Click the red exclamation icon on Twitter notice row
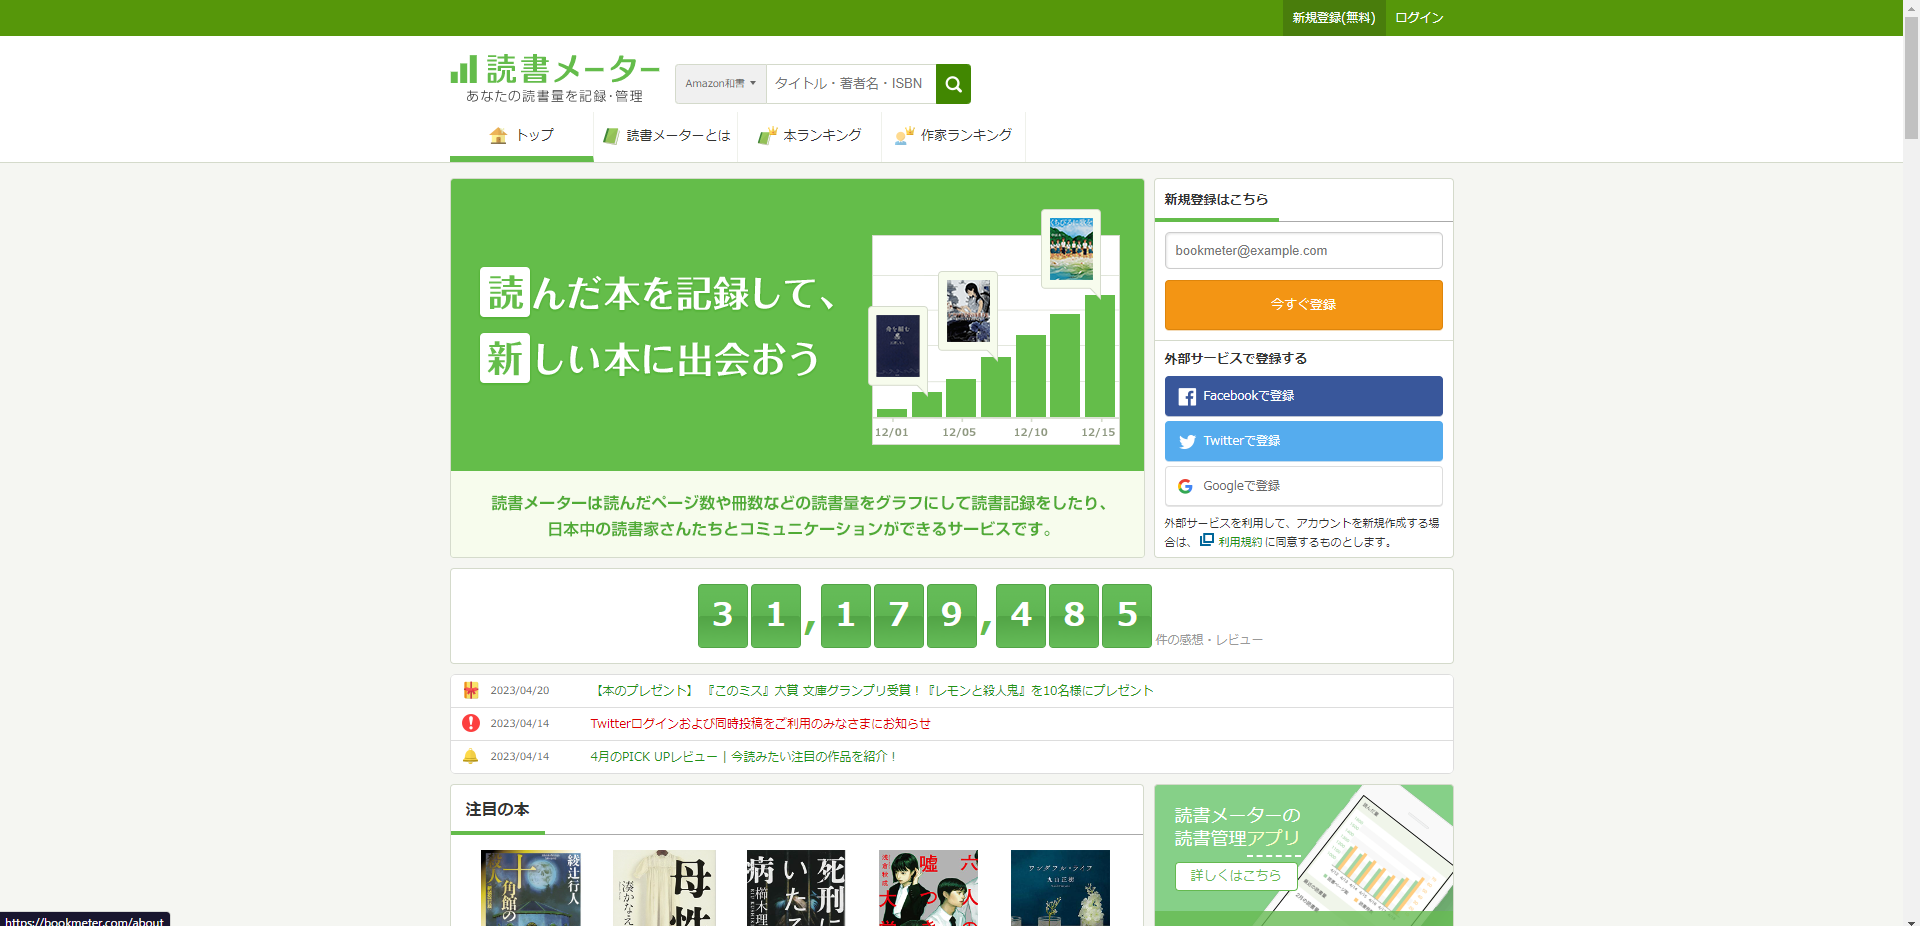 (471, 723)
